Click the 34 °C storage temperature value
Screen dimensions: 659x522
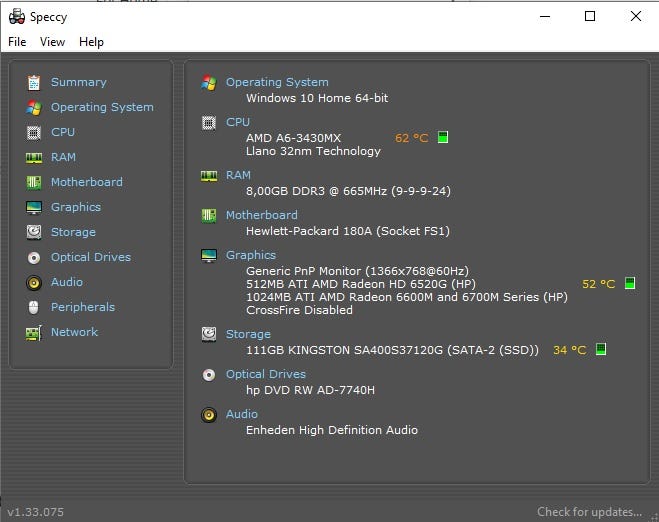pyautogui.click(x=569, y=350)
